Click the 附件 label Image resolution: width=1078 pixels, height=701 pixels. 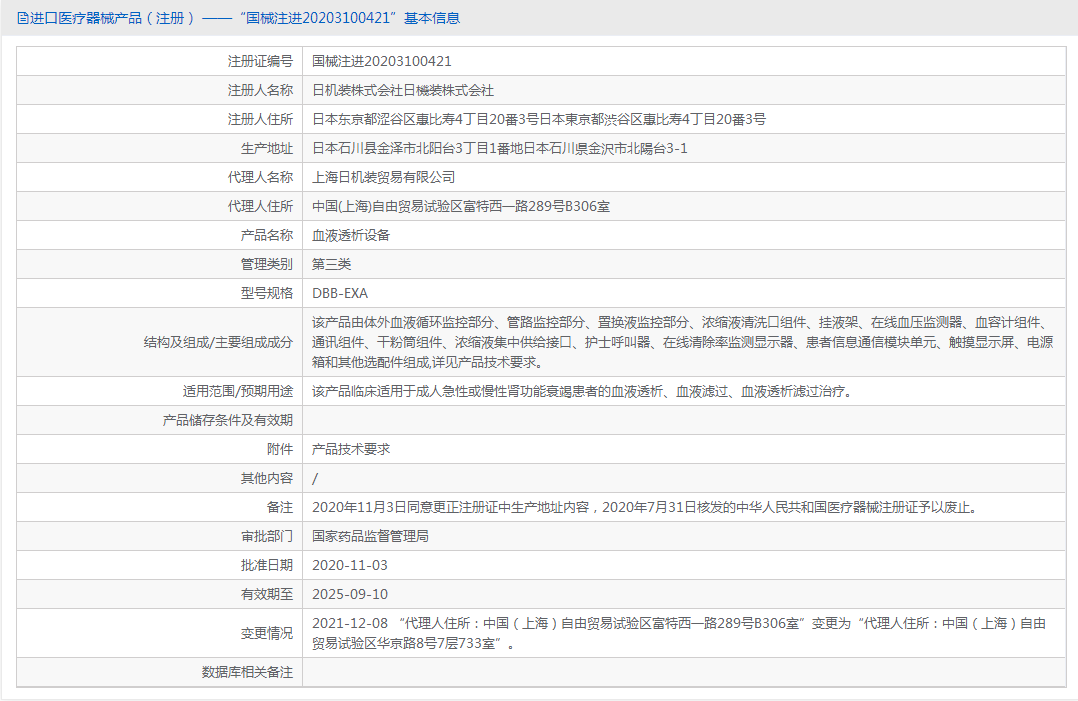280,449
